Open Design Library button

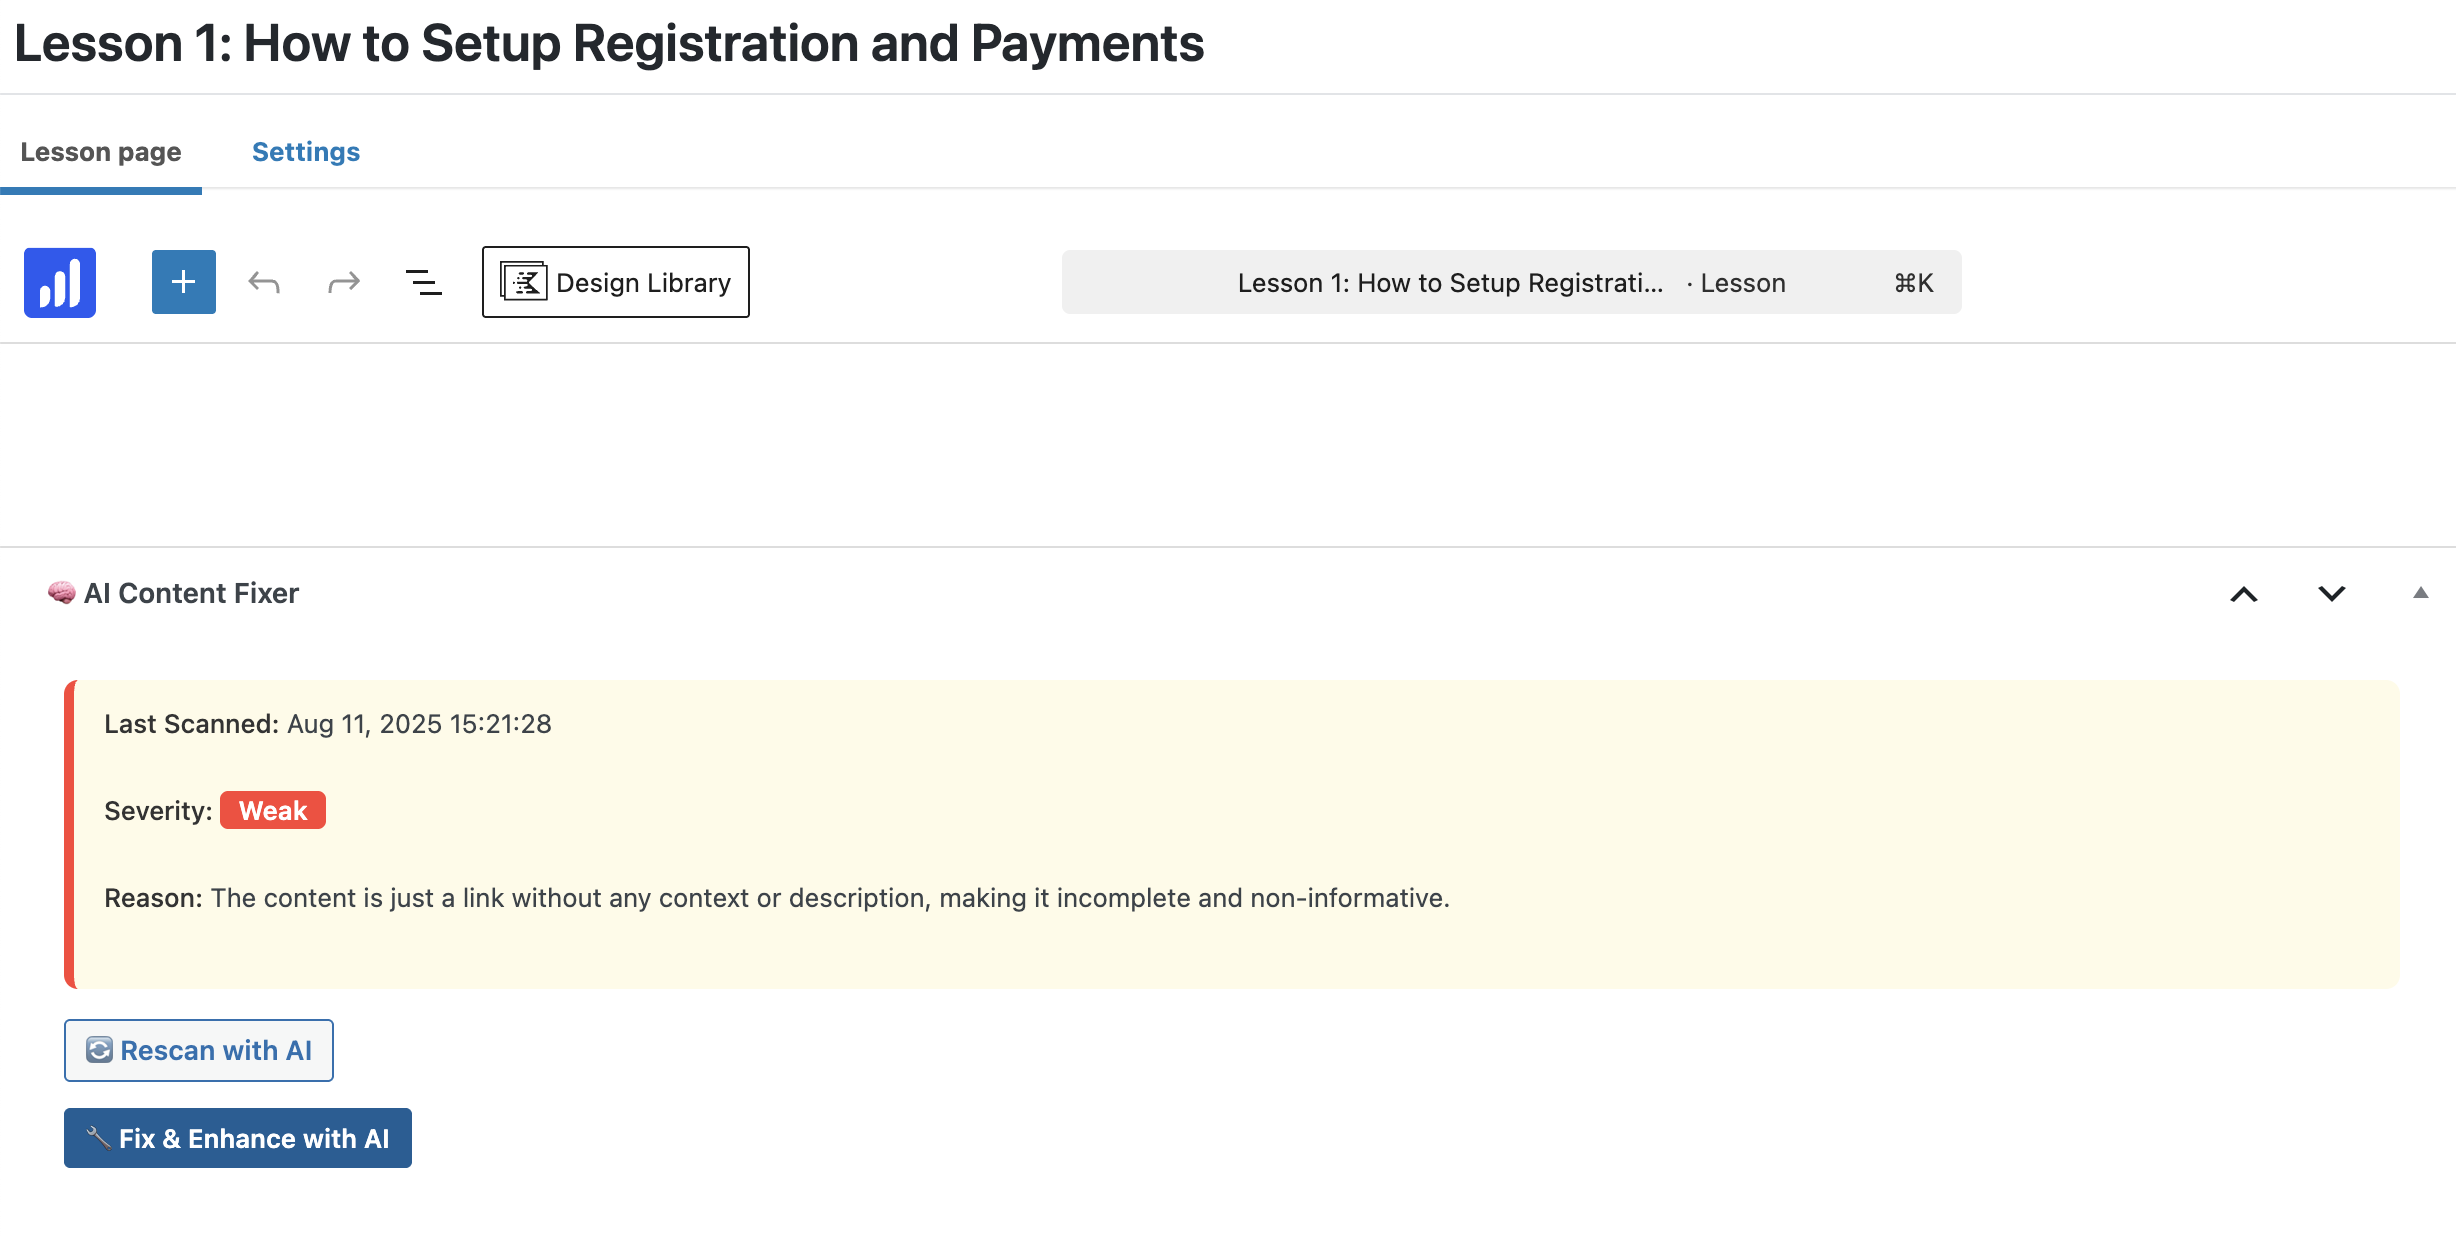(x=616, y=282)
